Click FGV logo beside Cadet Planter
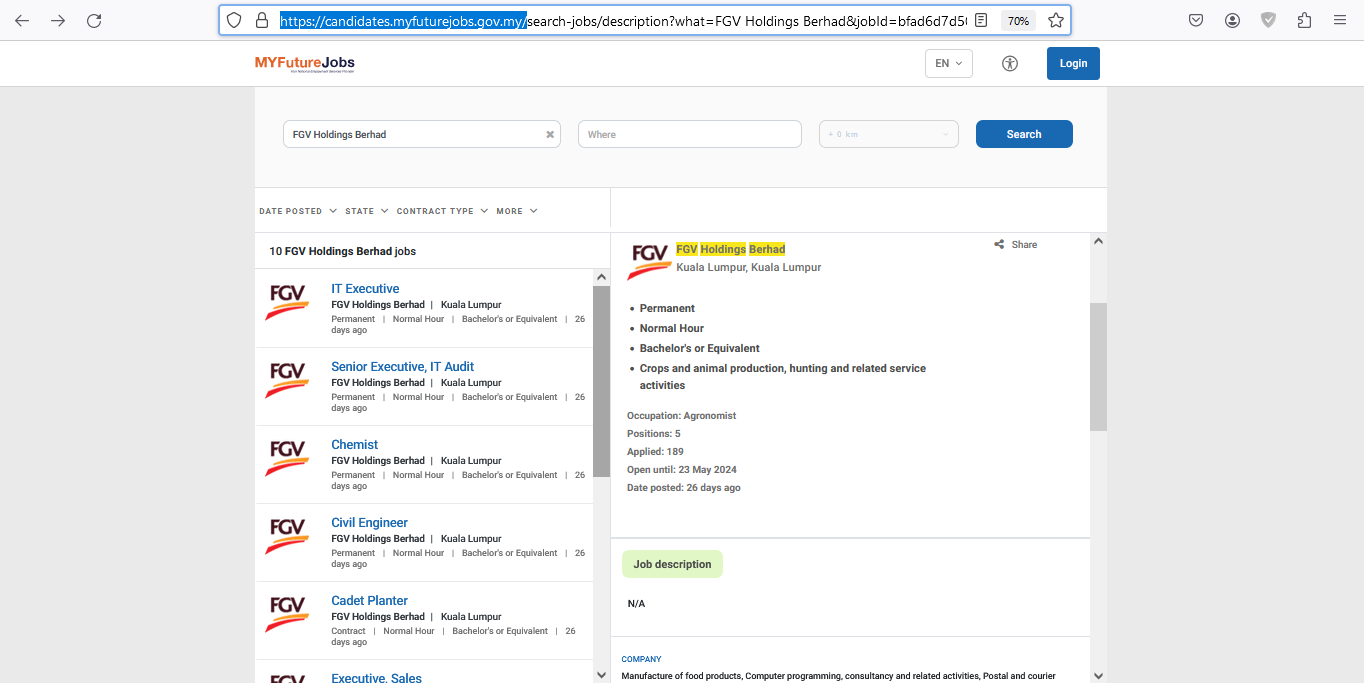Image resolution: width=1364 pixels, height=683 pixels. pos(287,614)
